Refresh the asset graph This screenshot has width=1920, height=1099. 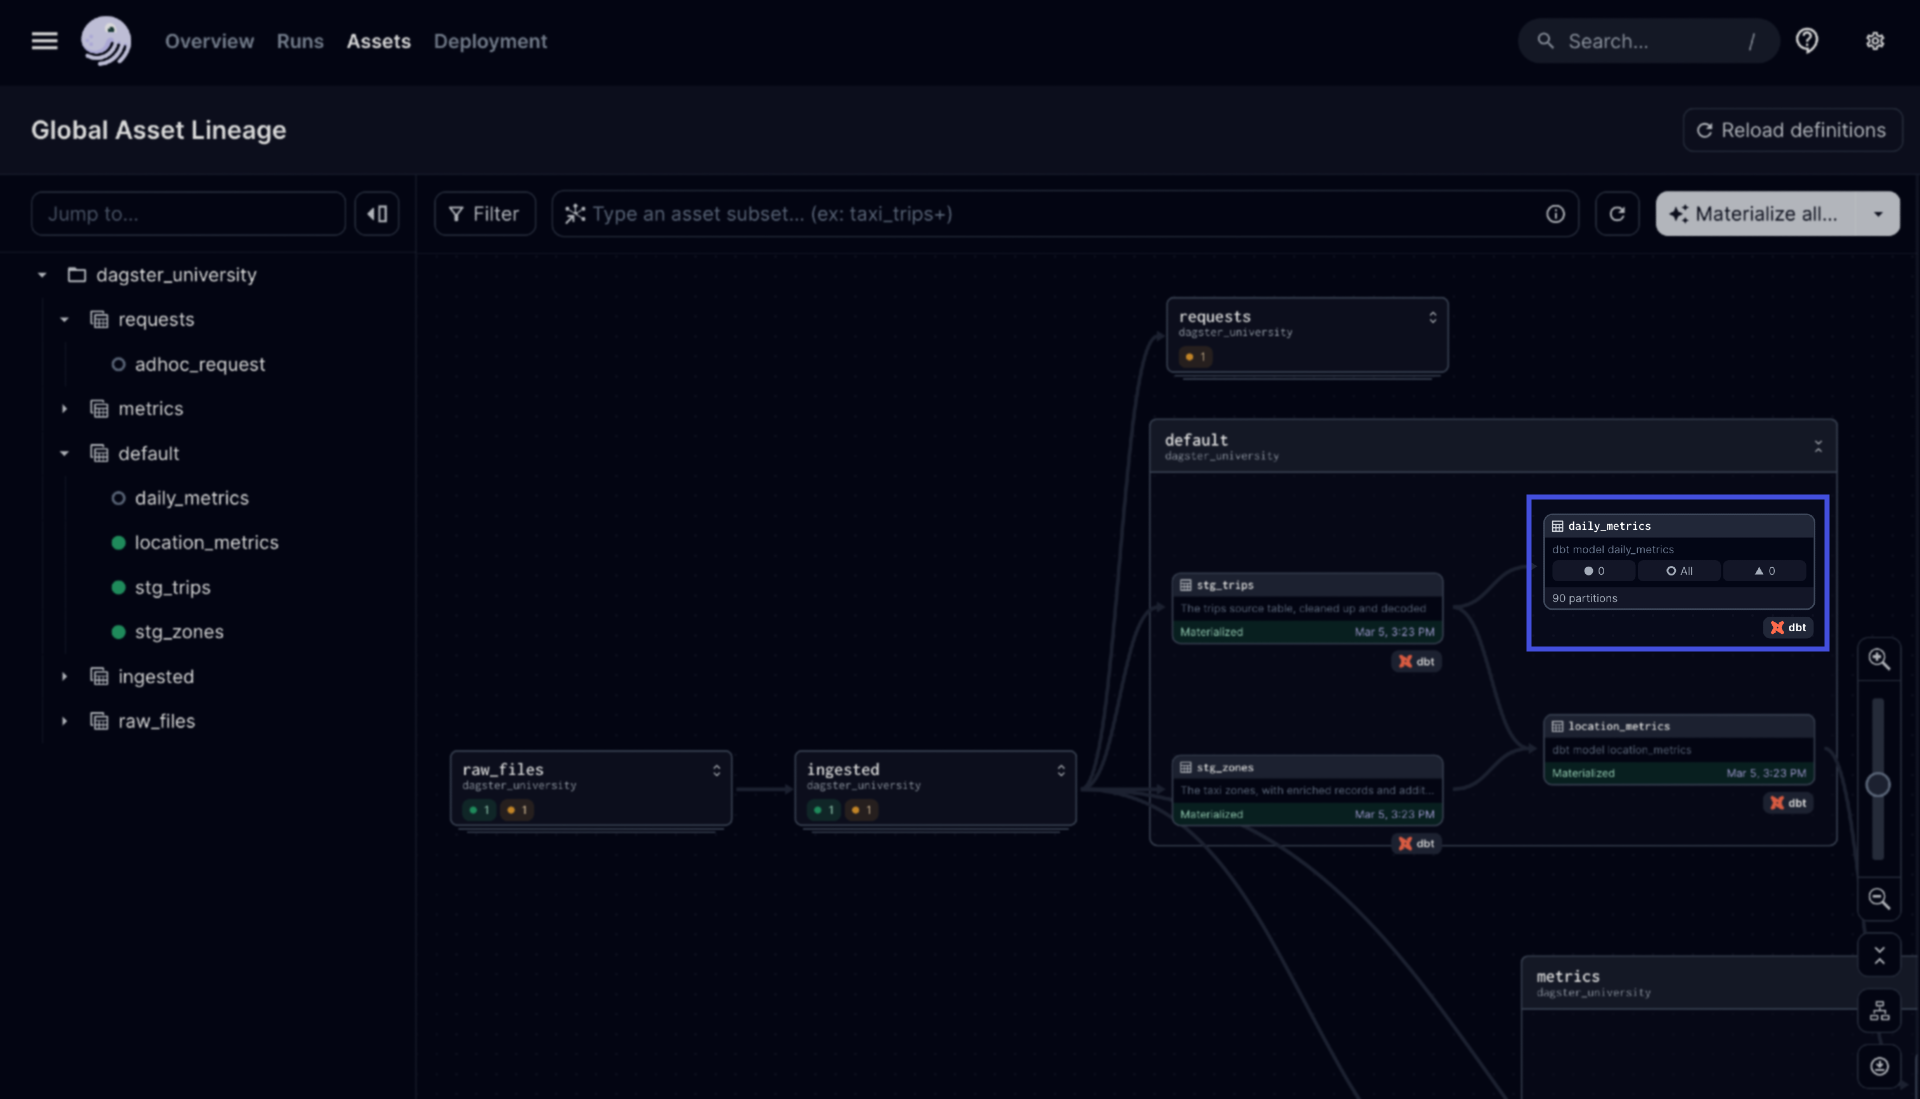pyautogui.click(x=1617, y=214)
